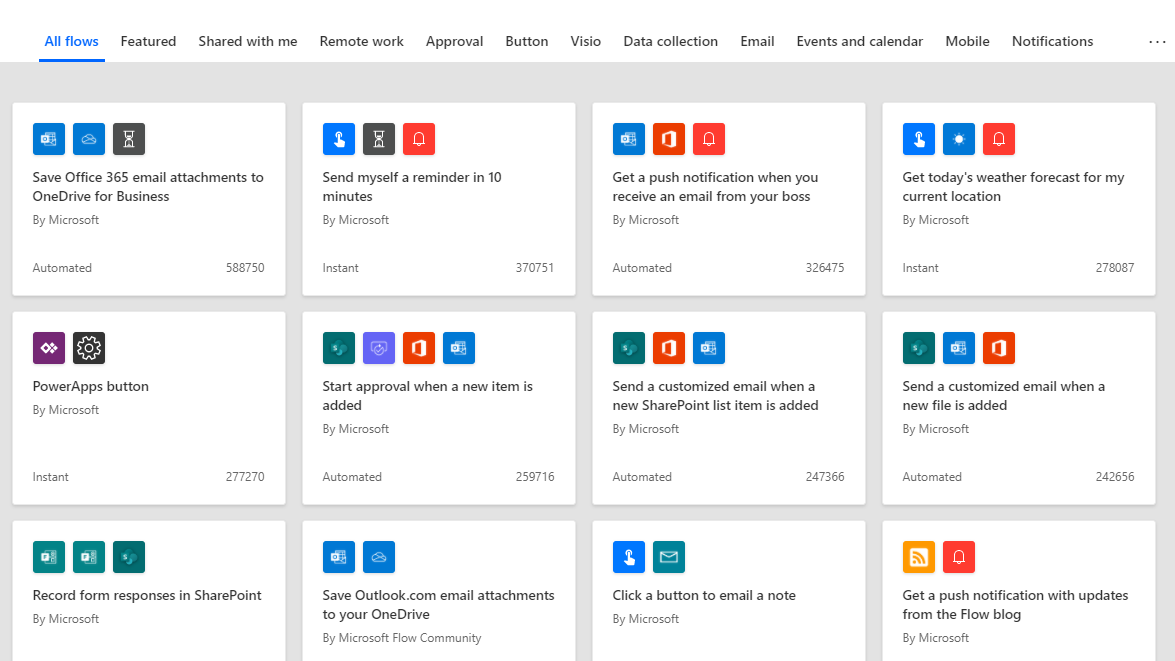Click the Approvals icon in the Start approval card

pyautogui.click(x=379, y=348)
